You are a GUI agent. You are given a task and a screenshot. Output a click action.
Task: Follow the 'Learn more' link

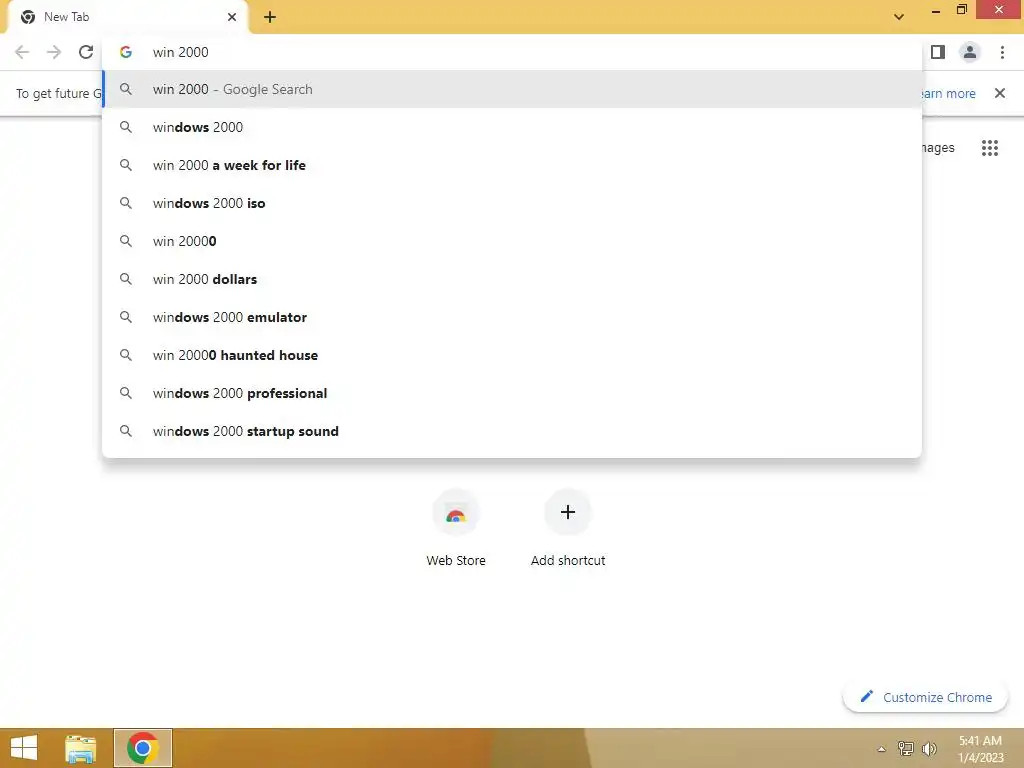pos(948,93)
